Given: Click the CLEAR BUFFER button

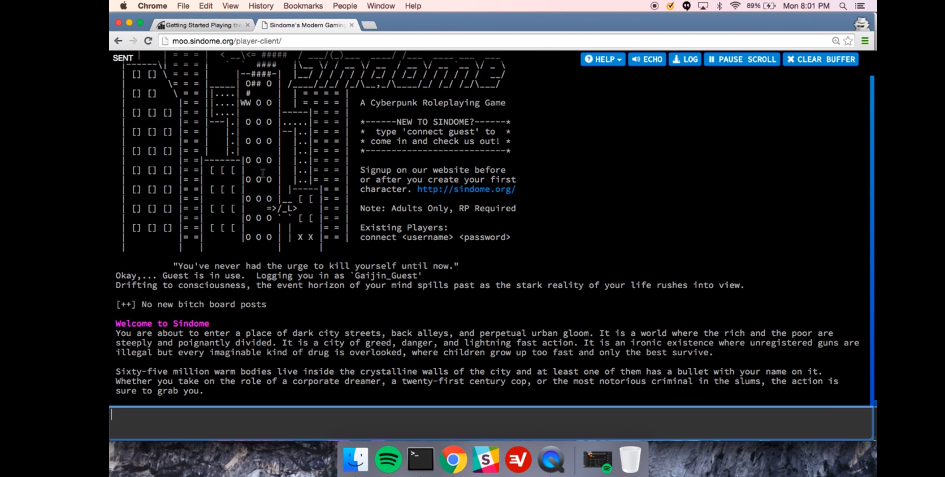Looking at the screenshot, I should (x=820, y=59).
